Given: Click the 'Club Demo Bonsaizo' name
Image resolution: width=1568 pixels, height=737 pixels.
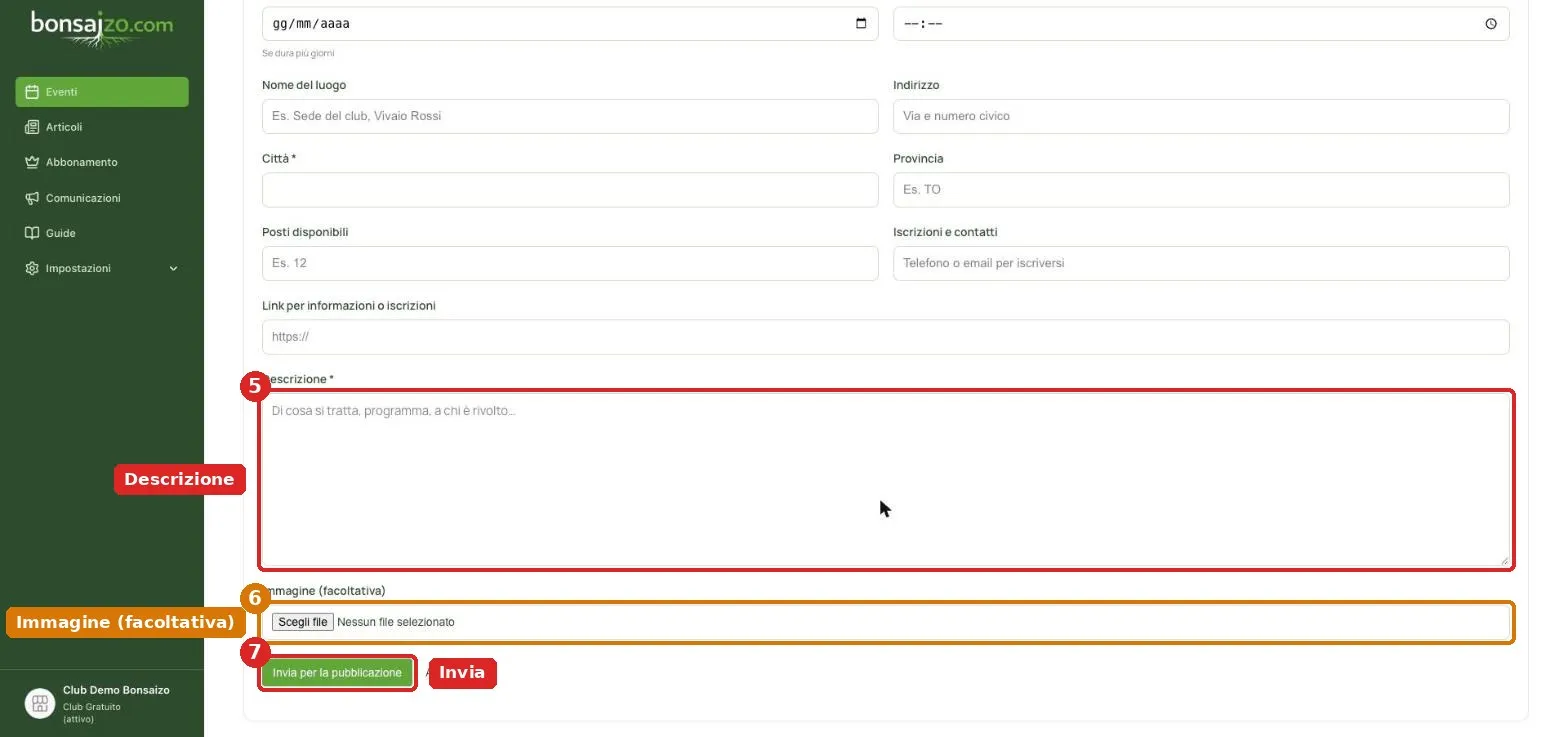Looking at the screenshot, I should coord(116,690).
